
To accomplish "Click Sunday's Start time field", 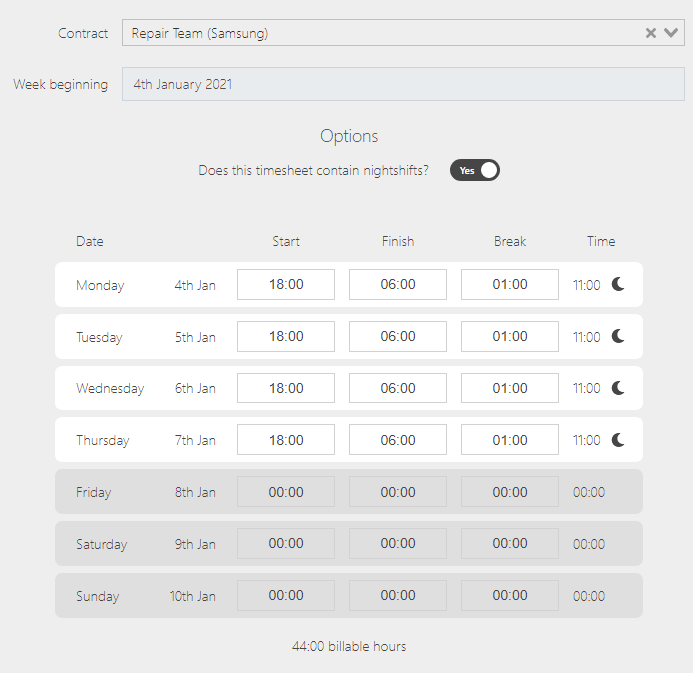I will pyautogui.click(x=286, y=595).
